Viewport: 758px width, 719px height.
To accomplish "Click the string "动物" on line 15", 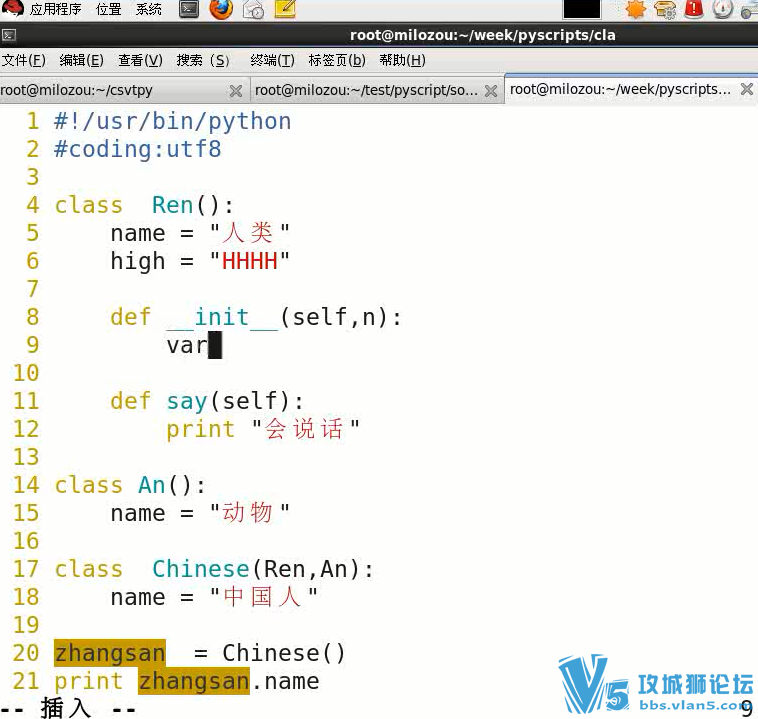I will (249, 513).
